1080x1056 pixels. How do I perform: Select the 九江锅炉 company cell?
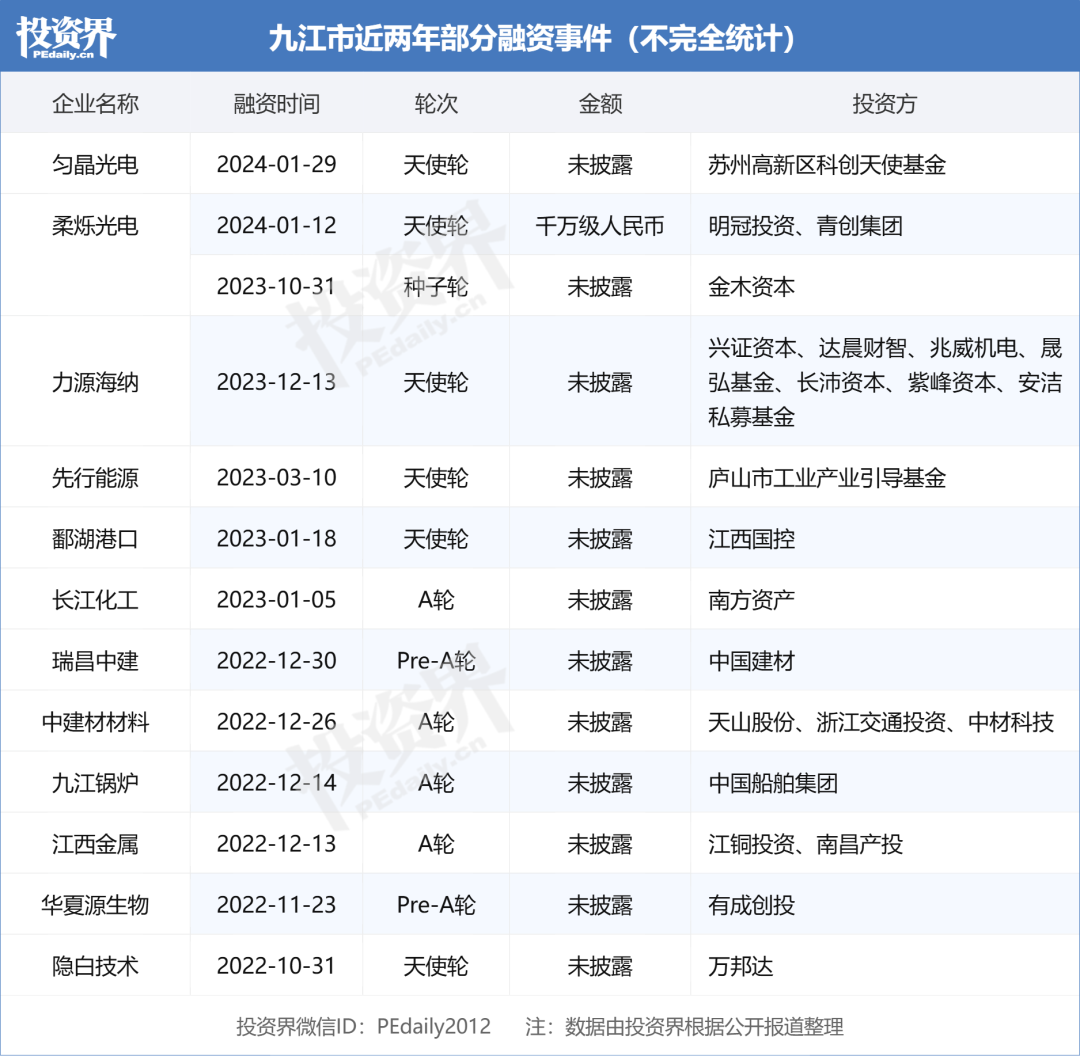pyautogui.click(x=95, y=783)
